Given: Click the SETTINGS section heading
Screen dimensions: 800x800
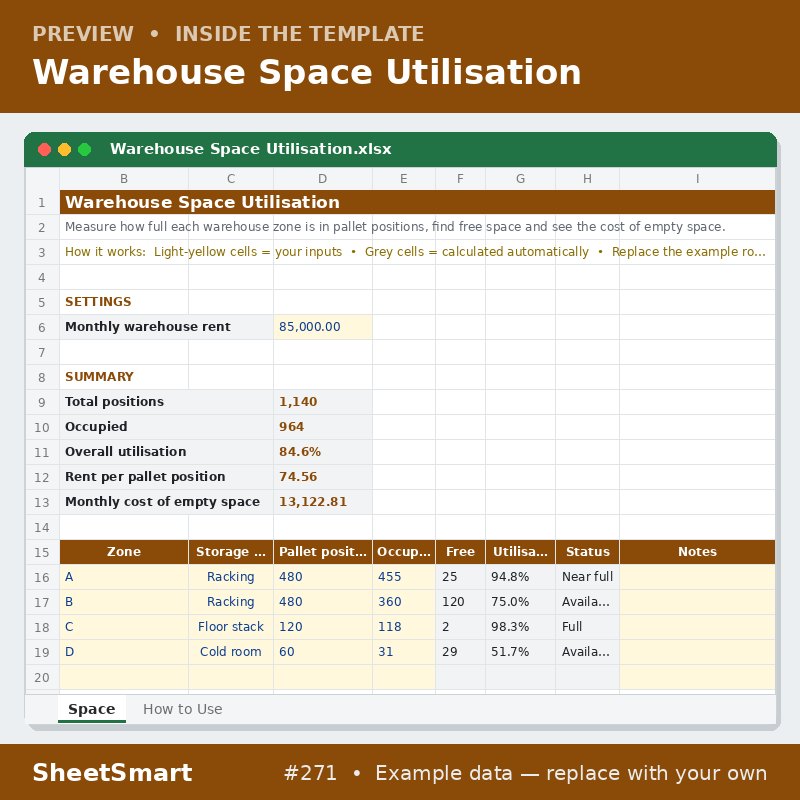Looking at the screenshot, I should tap(98, 302).
